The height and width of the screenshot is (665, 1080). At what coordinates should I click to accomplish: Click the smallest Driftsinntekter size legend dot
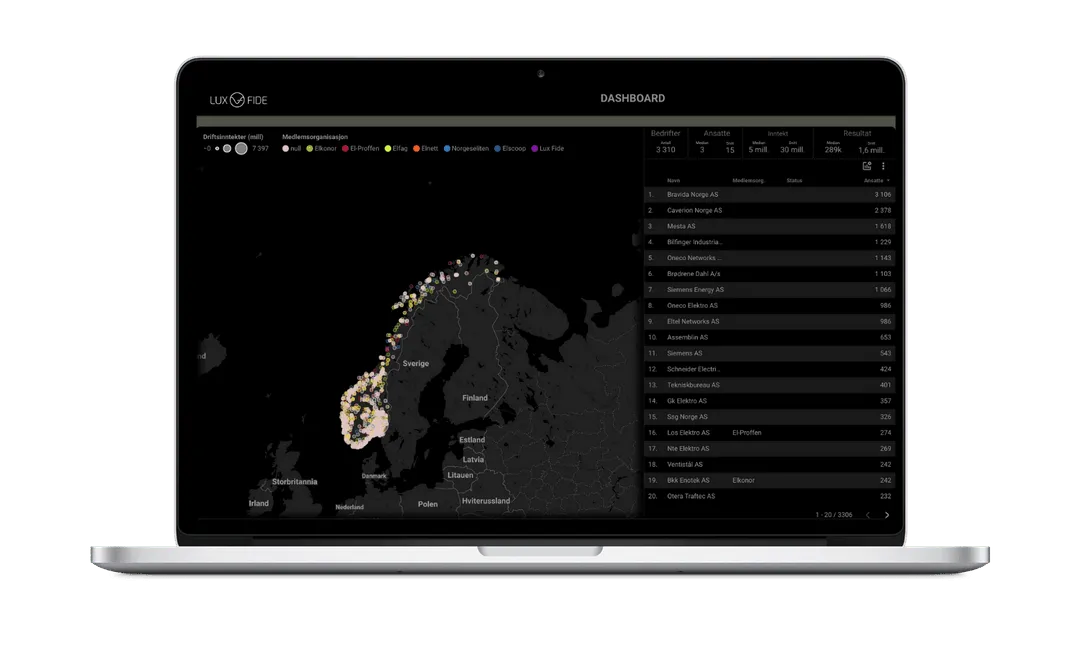point(217,148)
